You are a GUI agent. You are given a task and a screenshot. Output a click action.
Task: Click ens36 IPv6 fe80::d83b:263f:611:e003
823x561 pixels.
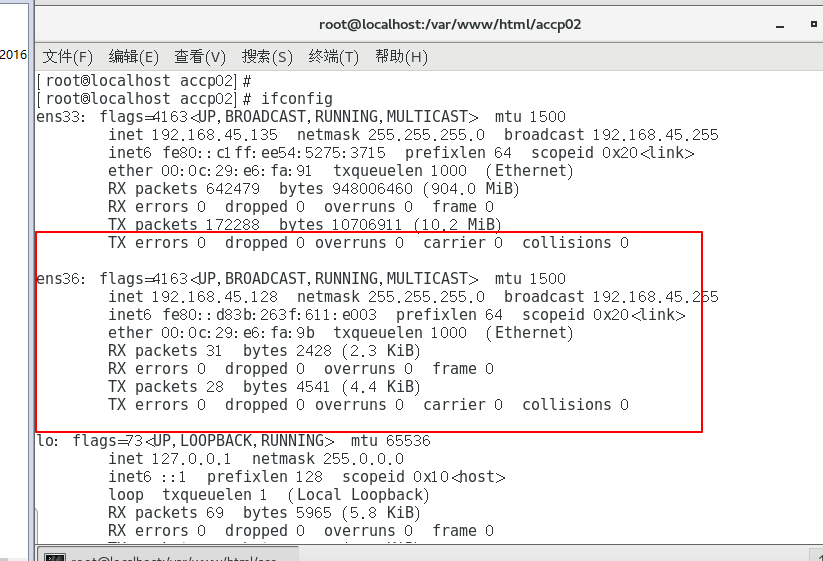tap(270, 315)
